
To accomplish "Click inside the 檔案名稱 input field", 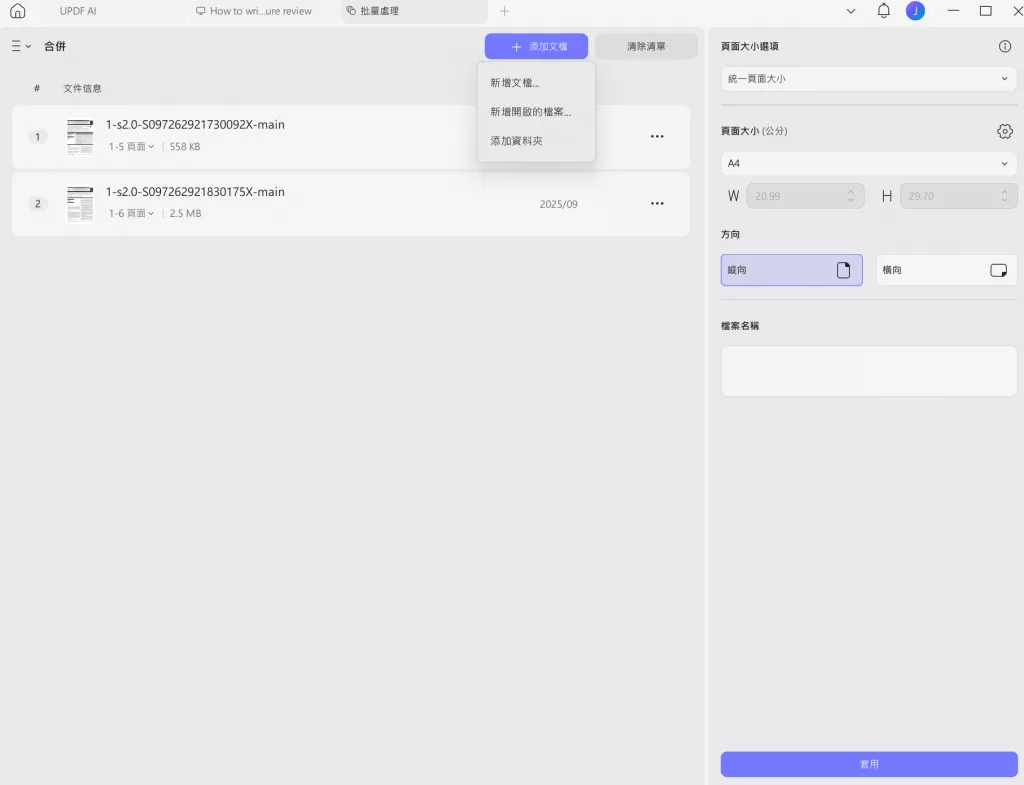I will click(868, 370).
